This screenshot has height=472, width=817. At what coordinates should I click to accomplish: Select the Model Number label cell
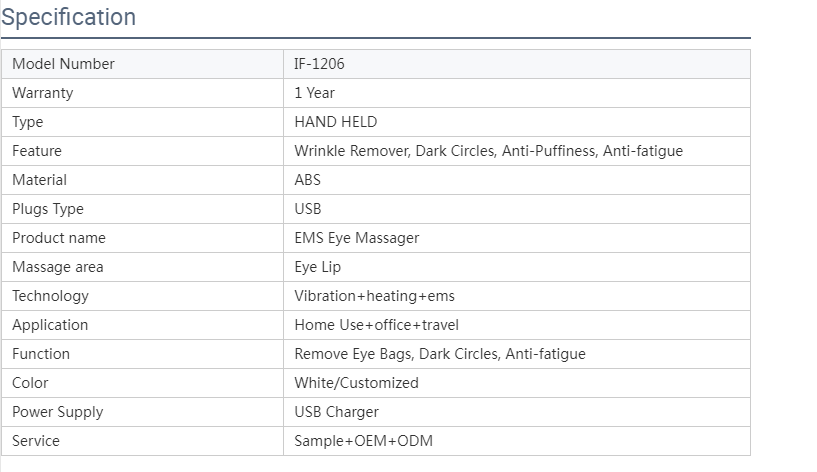(x=142, y=64)
